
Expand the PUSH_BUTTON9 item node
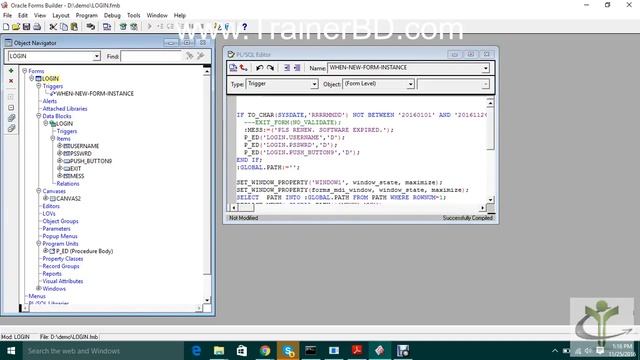[60, 161]
